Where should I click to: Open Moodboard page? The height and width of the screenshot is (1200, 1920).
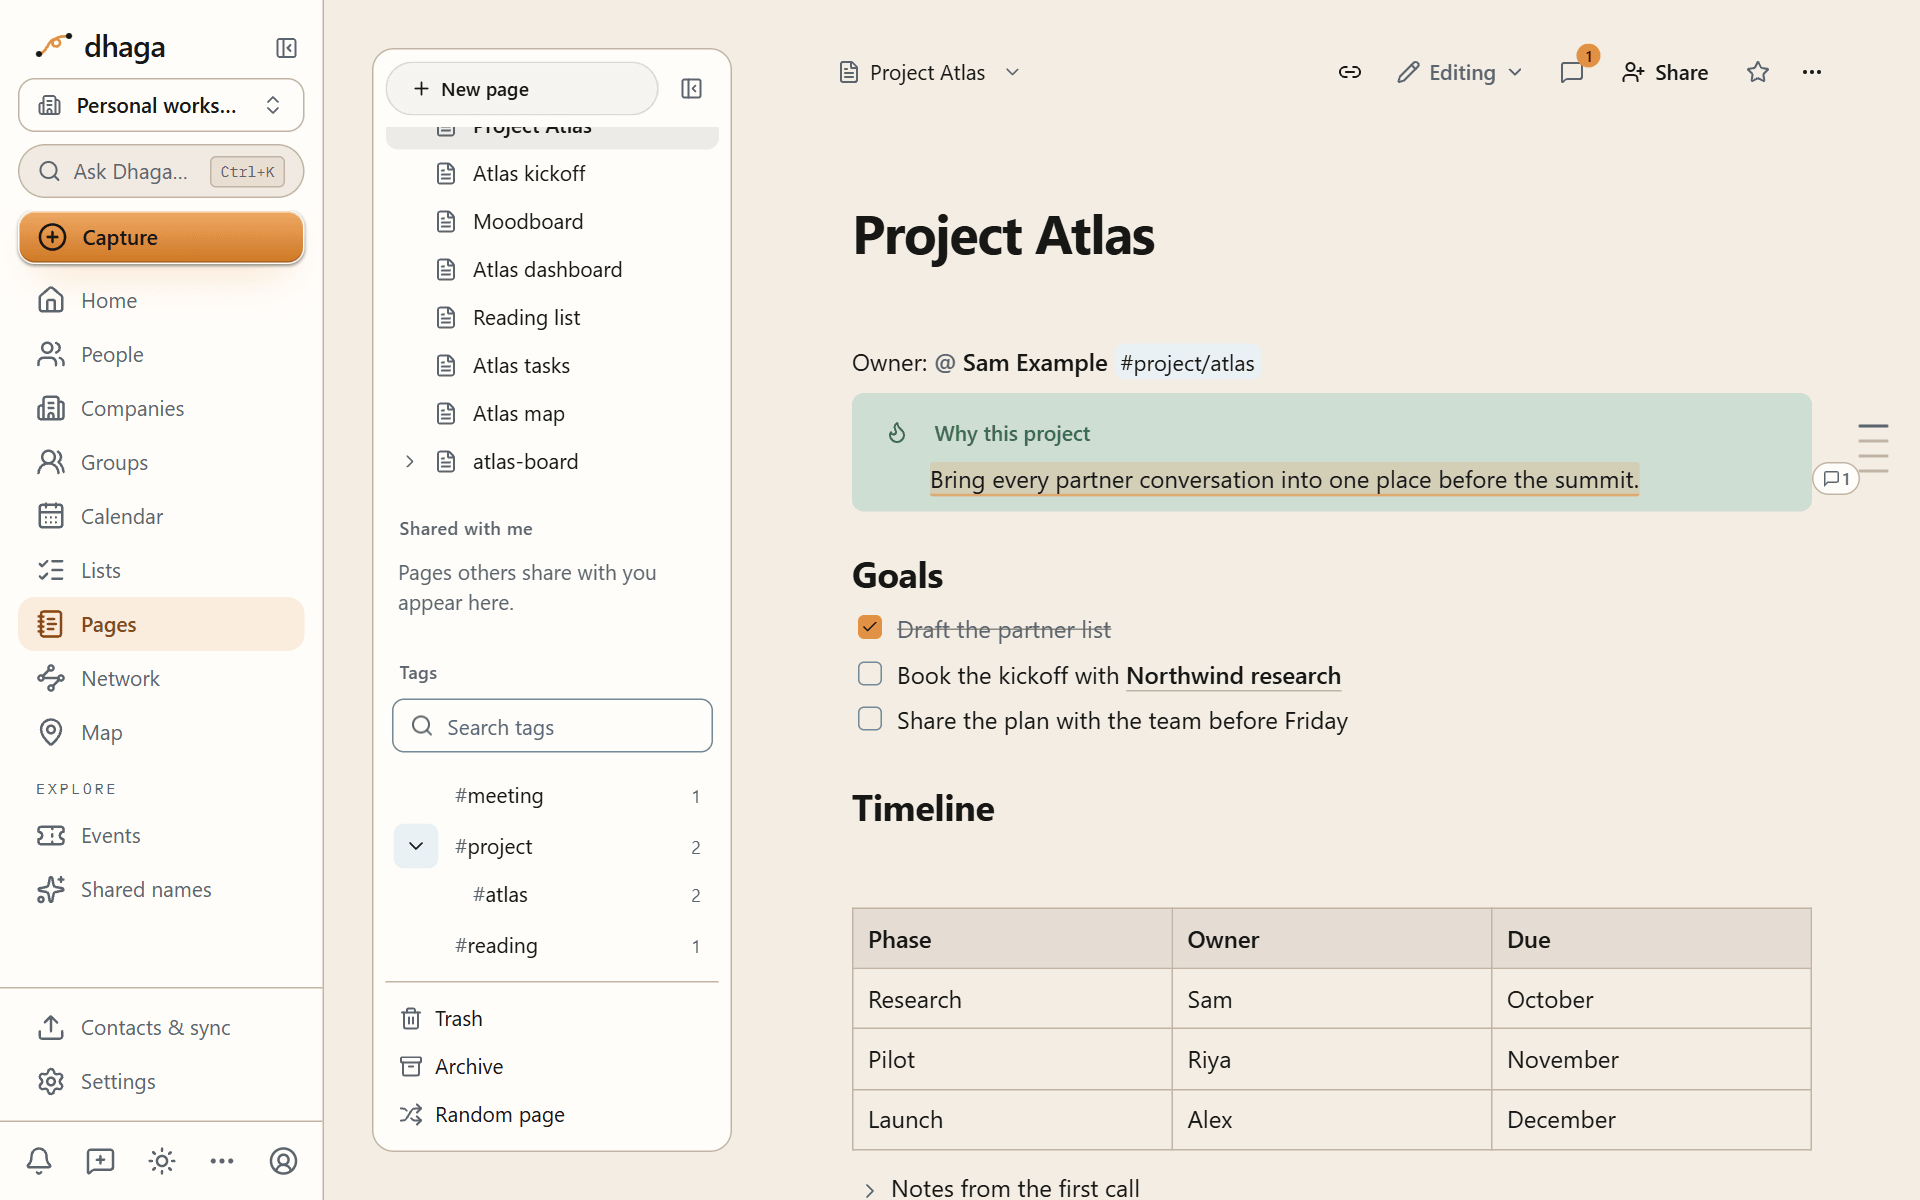[x=552, y=221]
